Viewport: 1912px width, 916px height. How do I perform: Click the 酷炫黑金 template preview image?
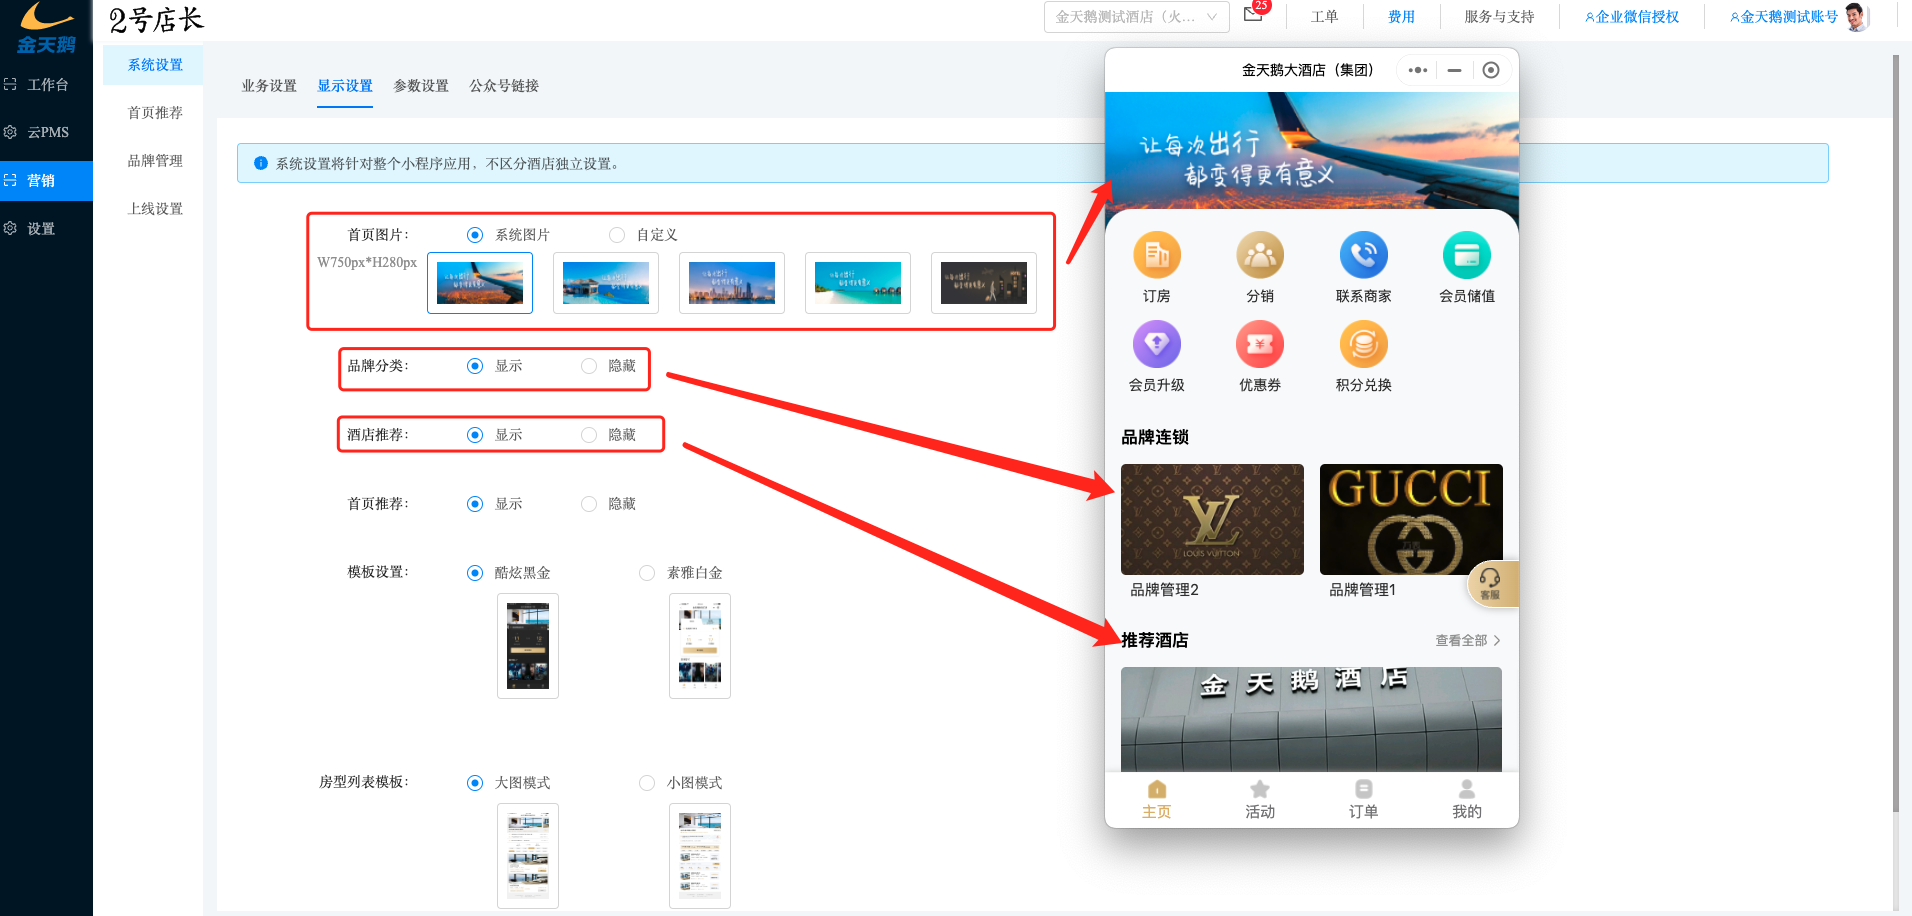pyautogui.click(x=528, y=646)
